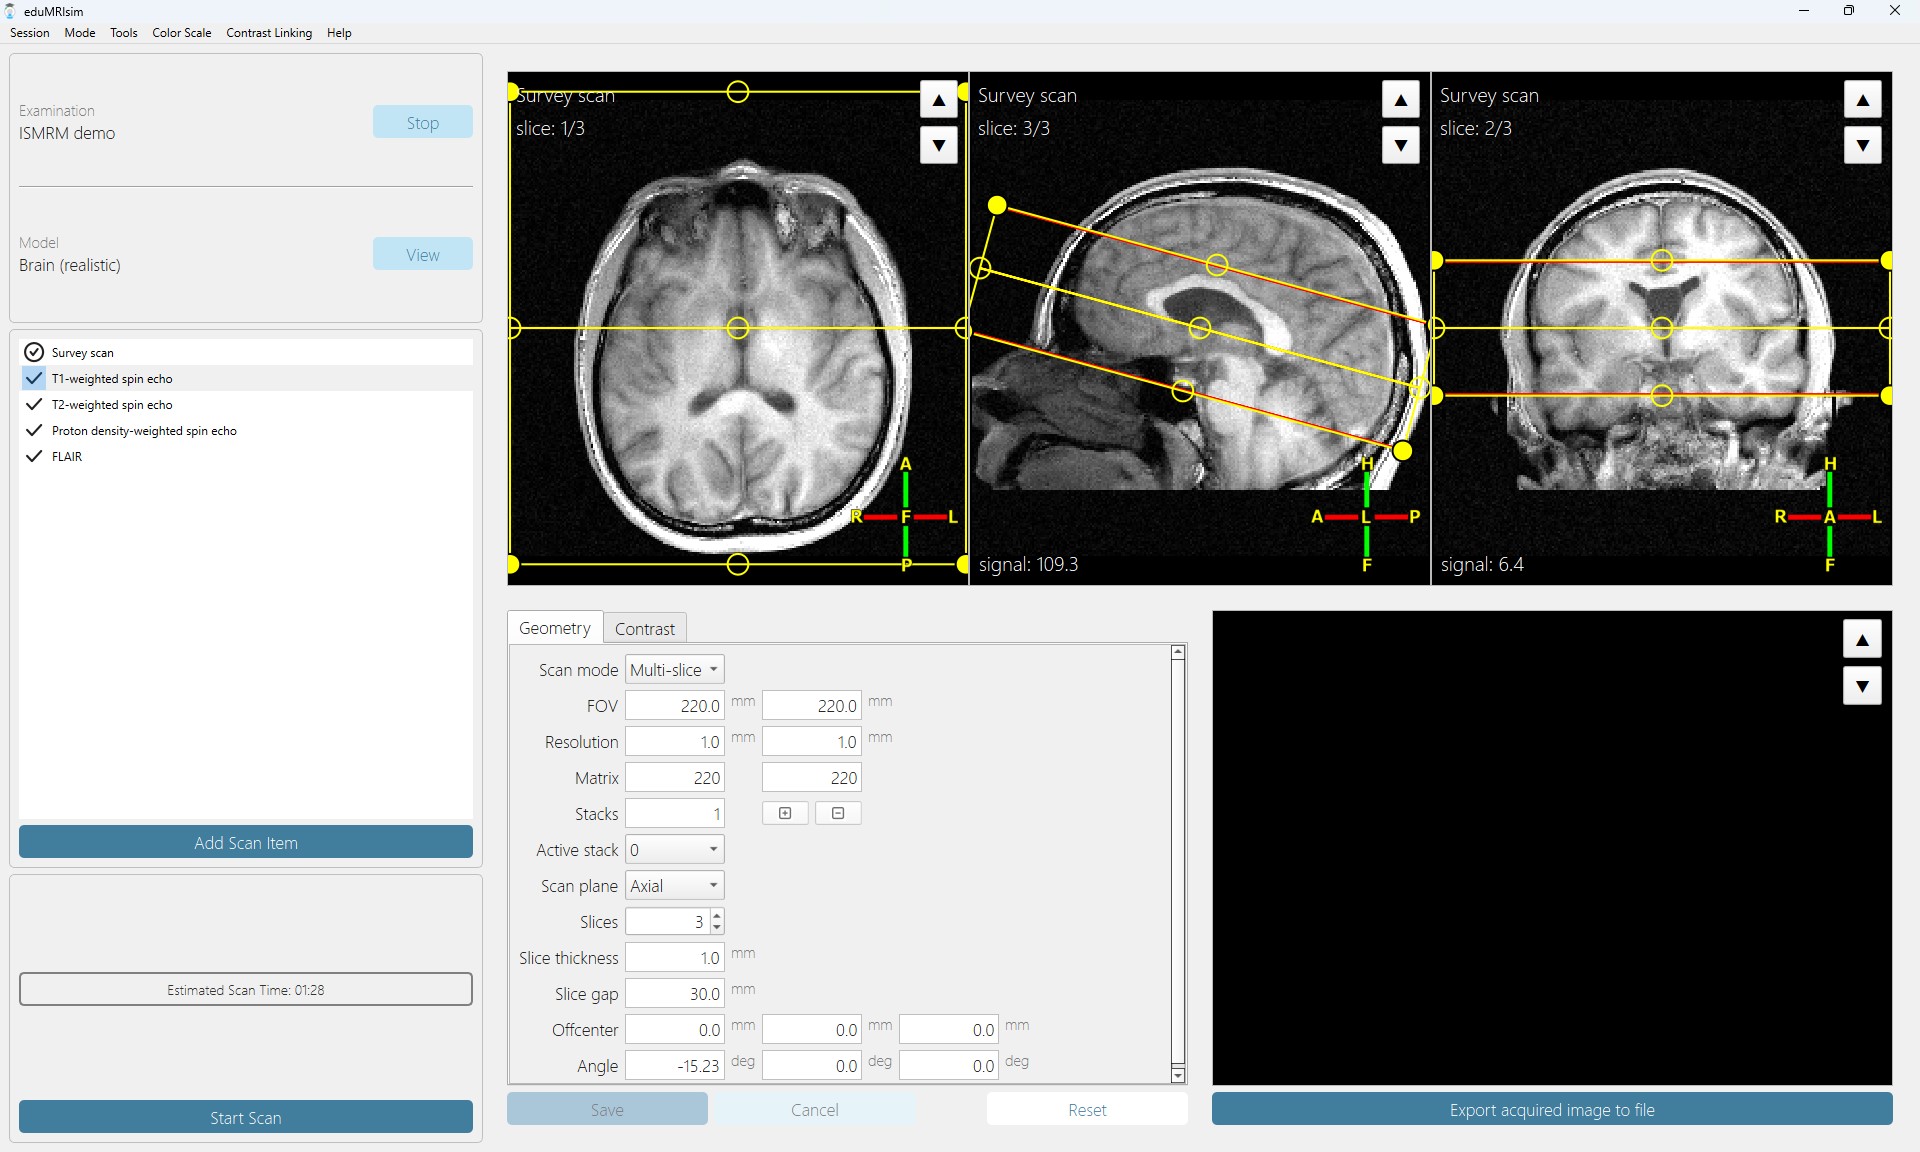Add a stack with the plus button
The width and height of the screenshot is (1920, 1152).
click(x=785, y=813)
